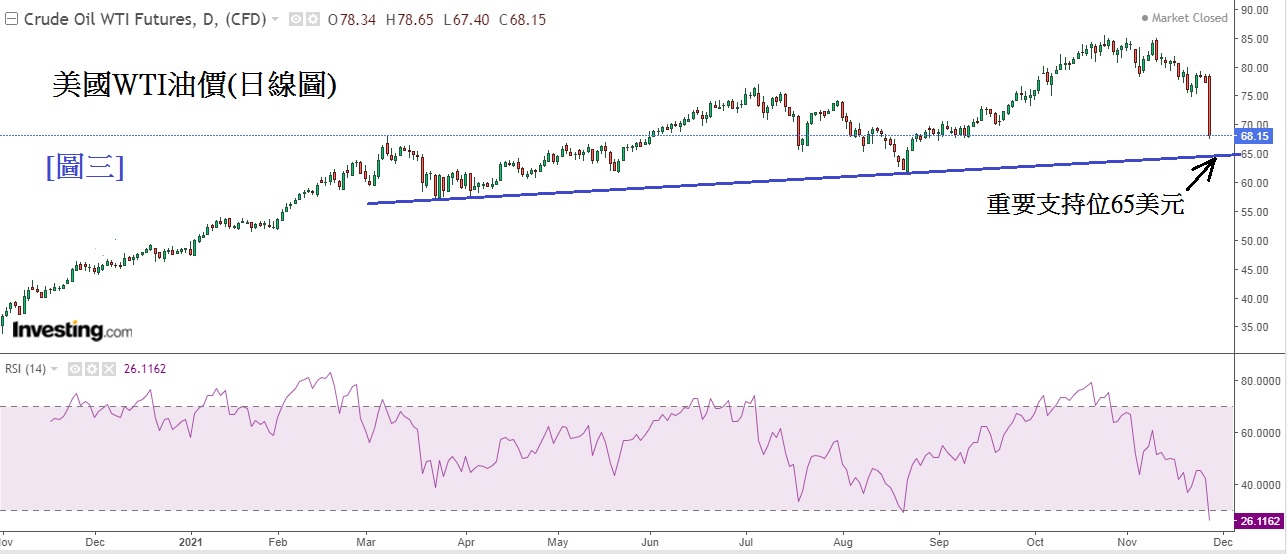The width and height of the screenshot is (1287, 554).
Task: Click the 26.1162 RSI value tag on the RSI axis
Action: (x=1259, y=520)
